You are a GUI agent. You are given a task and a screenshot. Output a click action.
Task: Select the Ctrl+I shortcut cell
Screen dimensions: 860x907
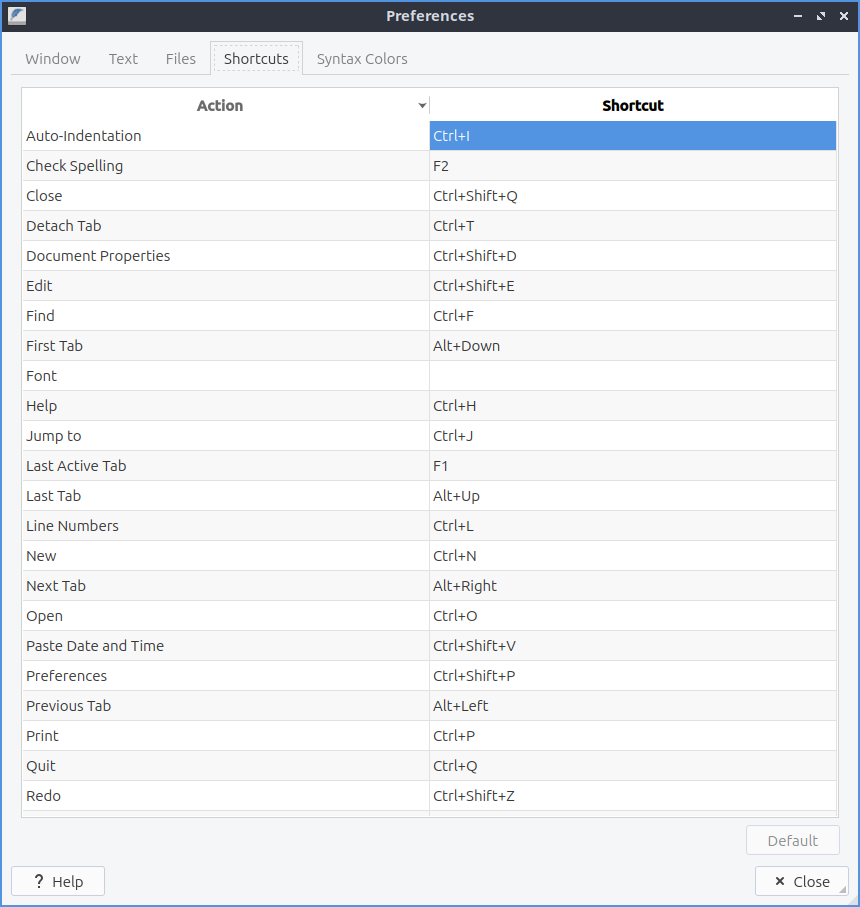click(x=632, y=136)
